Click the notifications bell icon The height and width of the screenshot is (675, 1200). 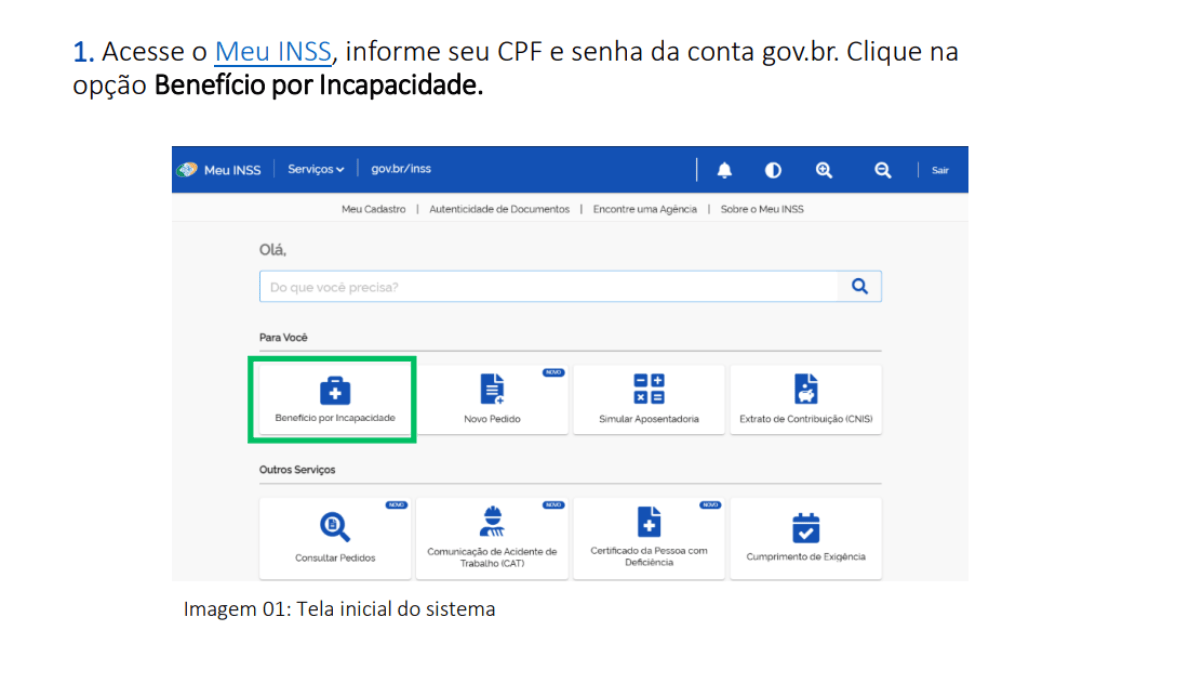coord(725,170)
